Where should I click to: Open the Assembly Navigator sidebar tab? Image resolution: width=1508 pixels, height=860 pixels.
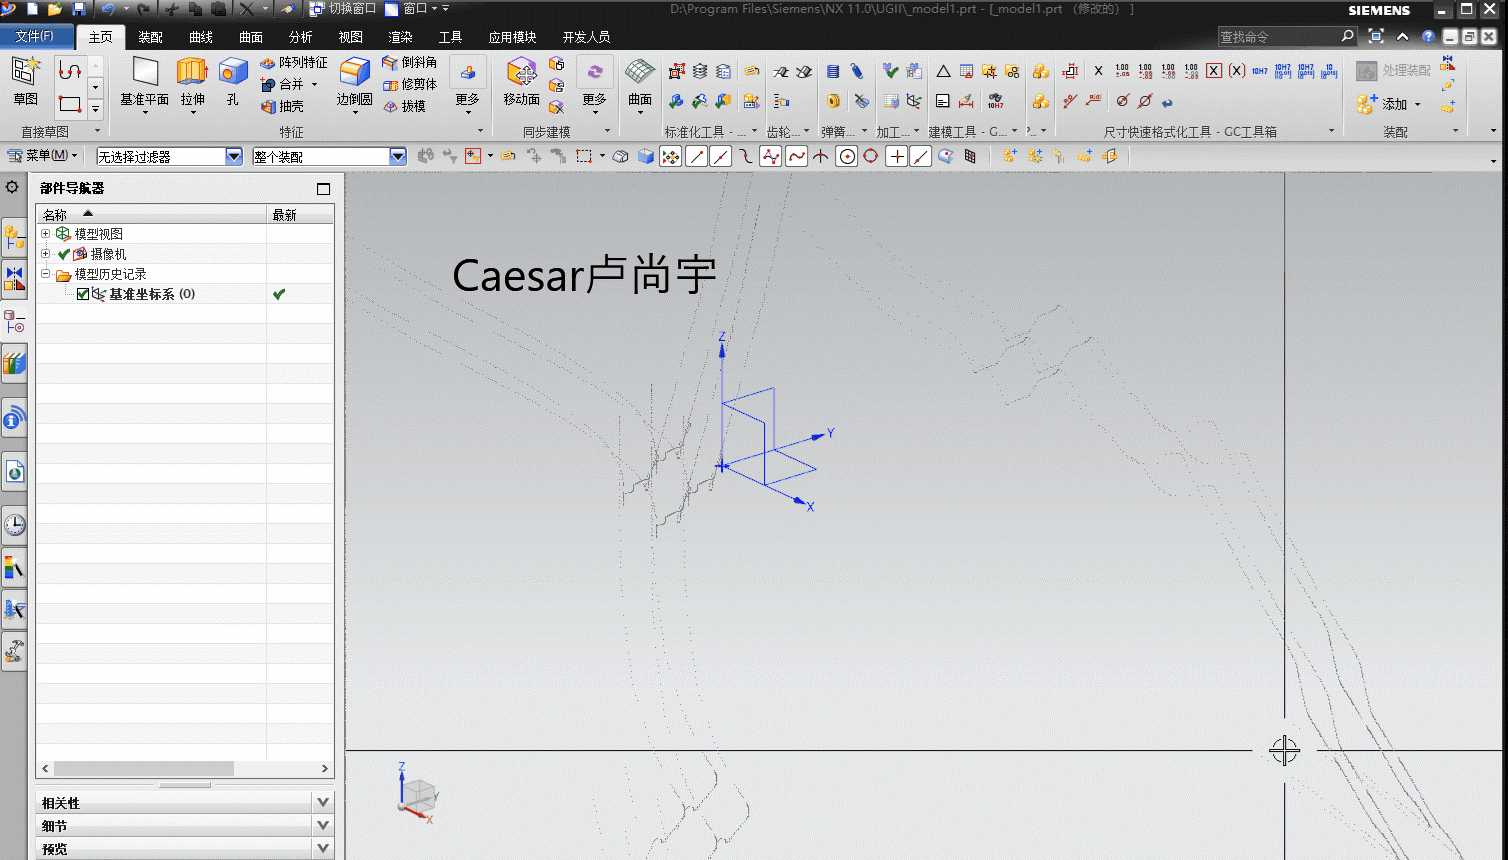point(14,238)
